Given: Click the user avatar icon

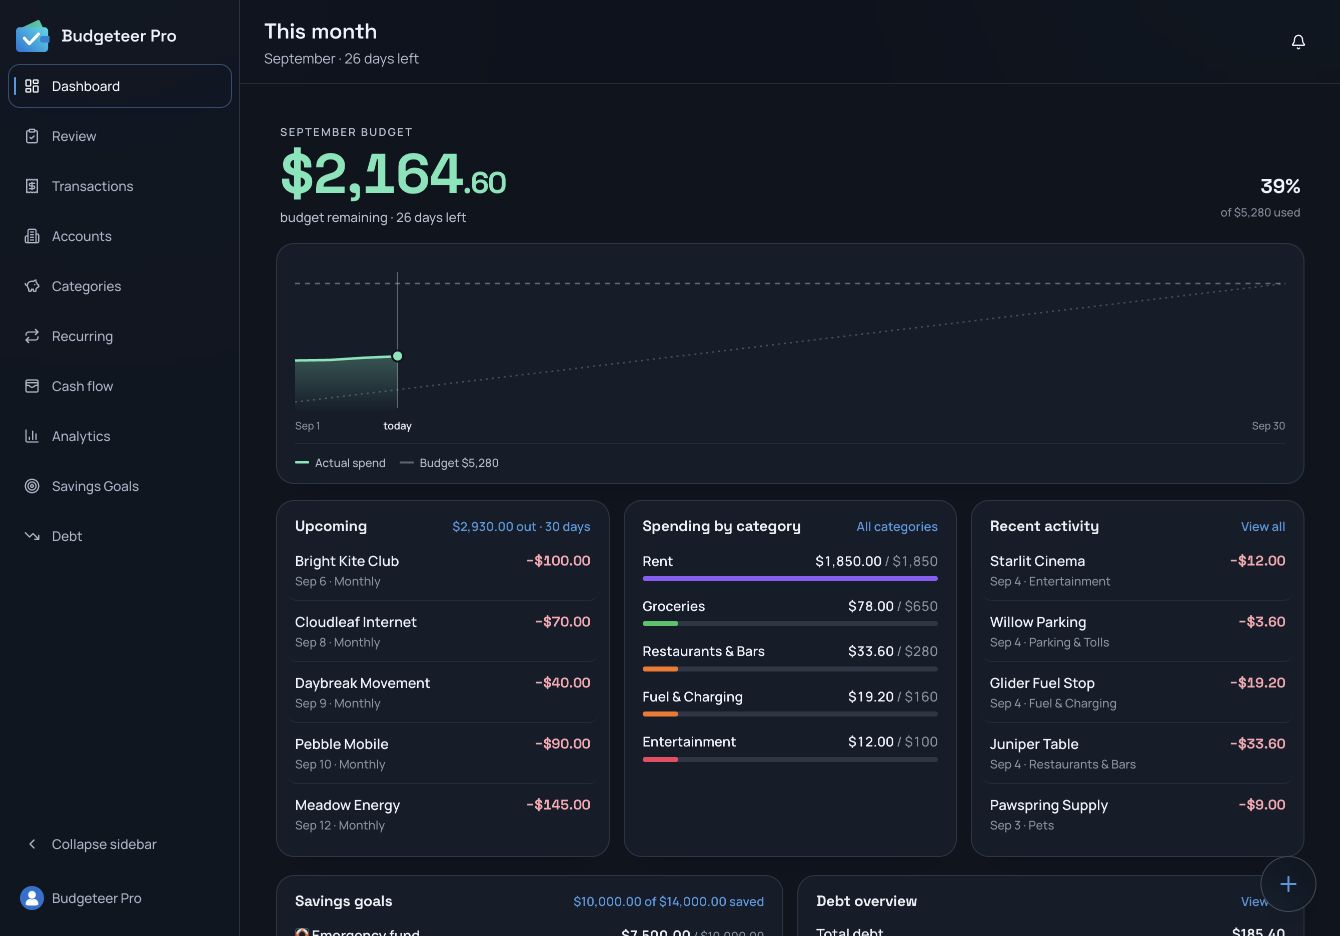Looking at the screenshot, I should (x=32, y=898).
